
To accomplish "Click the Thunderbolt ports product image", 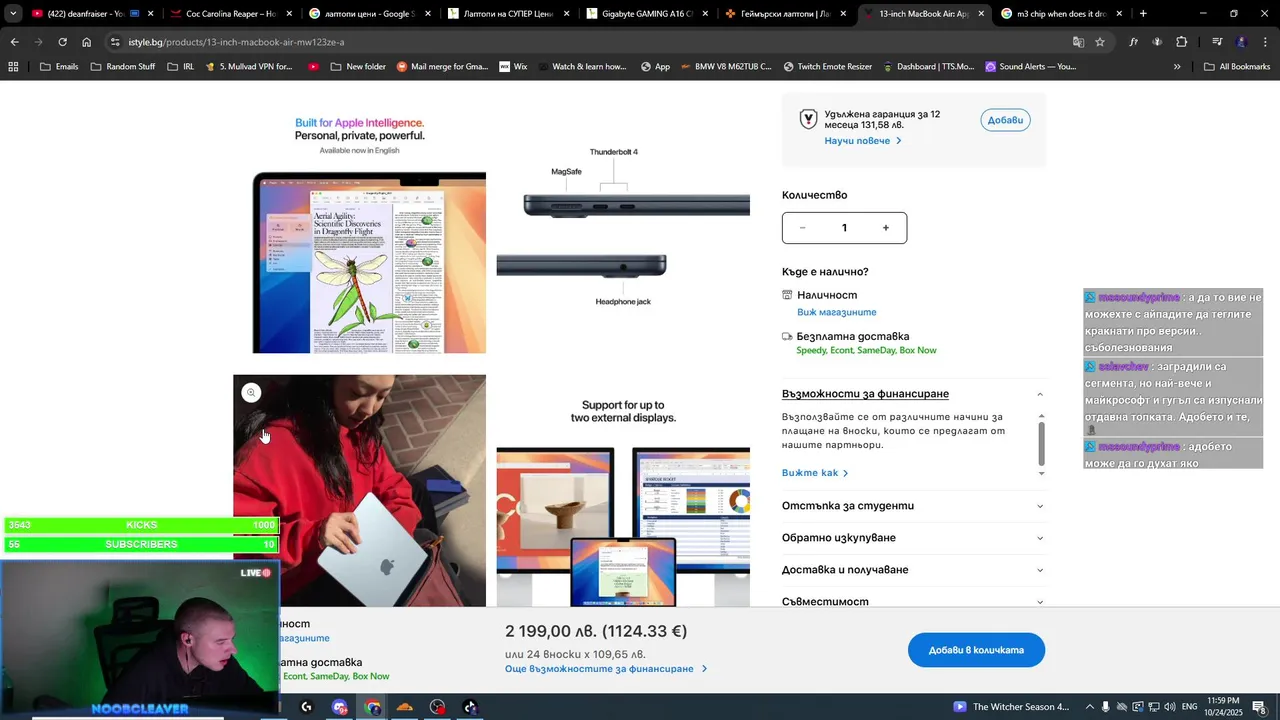I will pyautogui.click(x=623, y=229).
